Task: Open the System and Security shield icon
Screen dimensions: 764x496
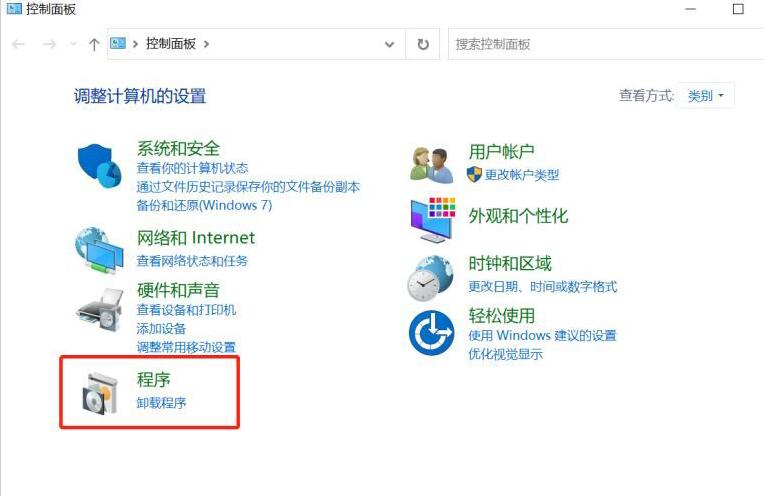Action: tap(99, 166)
